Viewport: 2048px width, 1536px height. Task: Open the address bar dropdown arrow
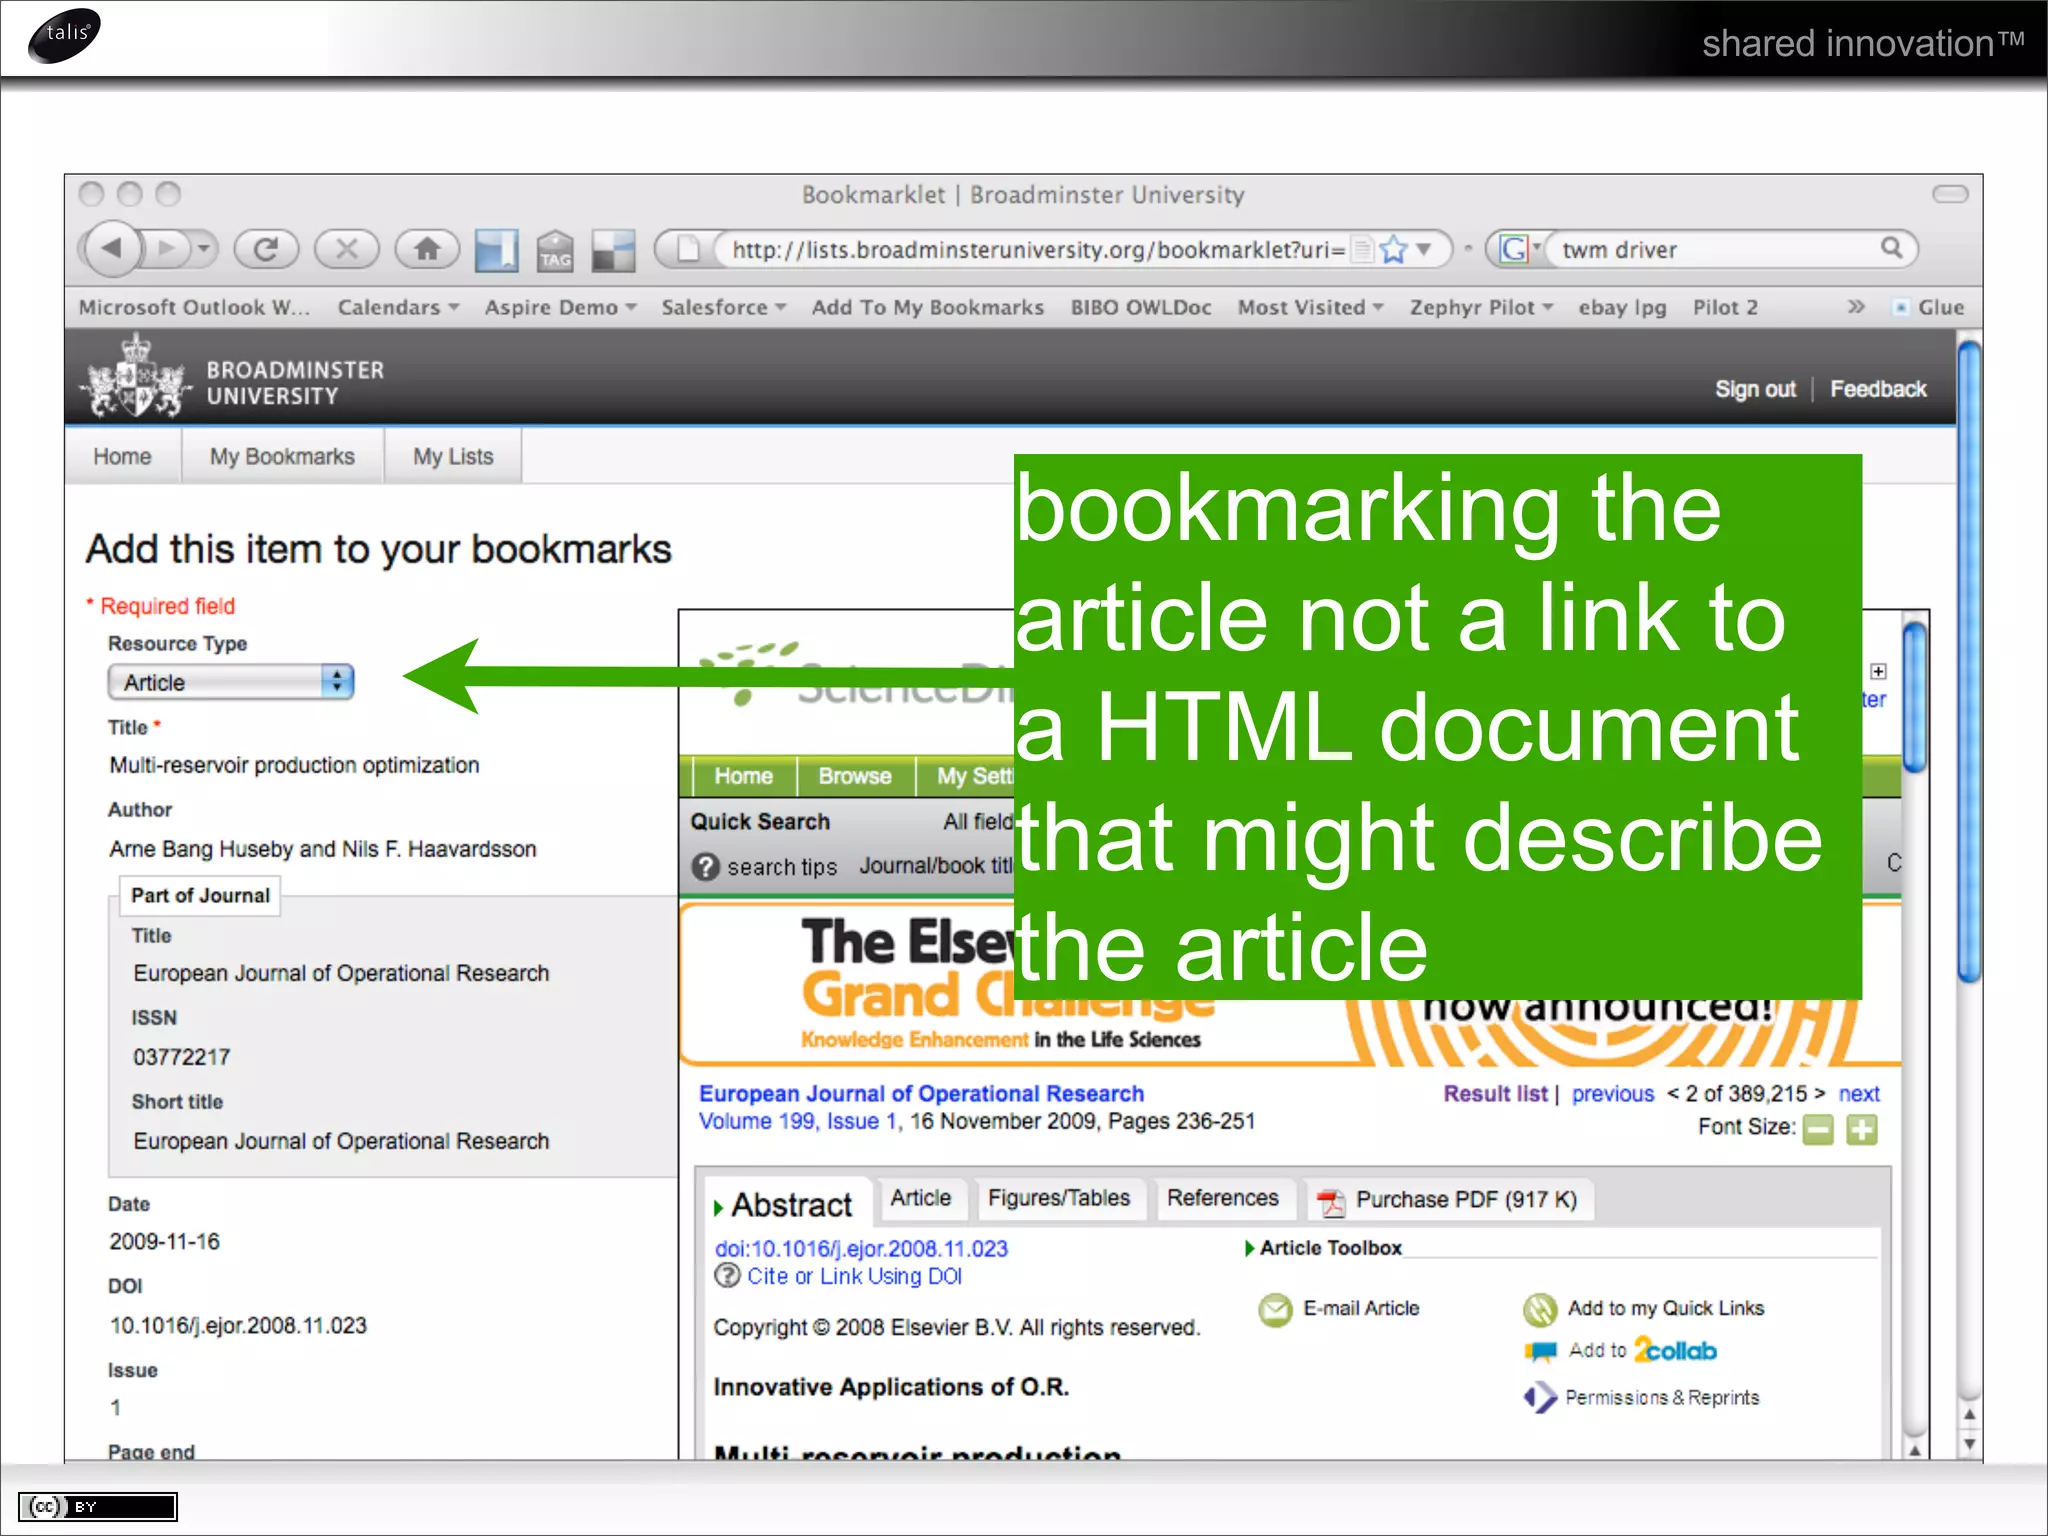point(1423,248)
